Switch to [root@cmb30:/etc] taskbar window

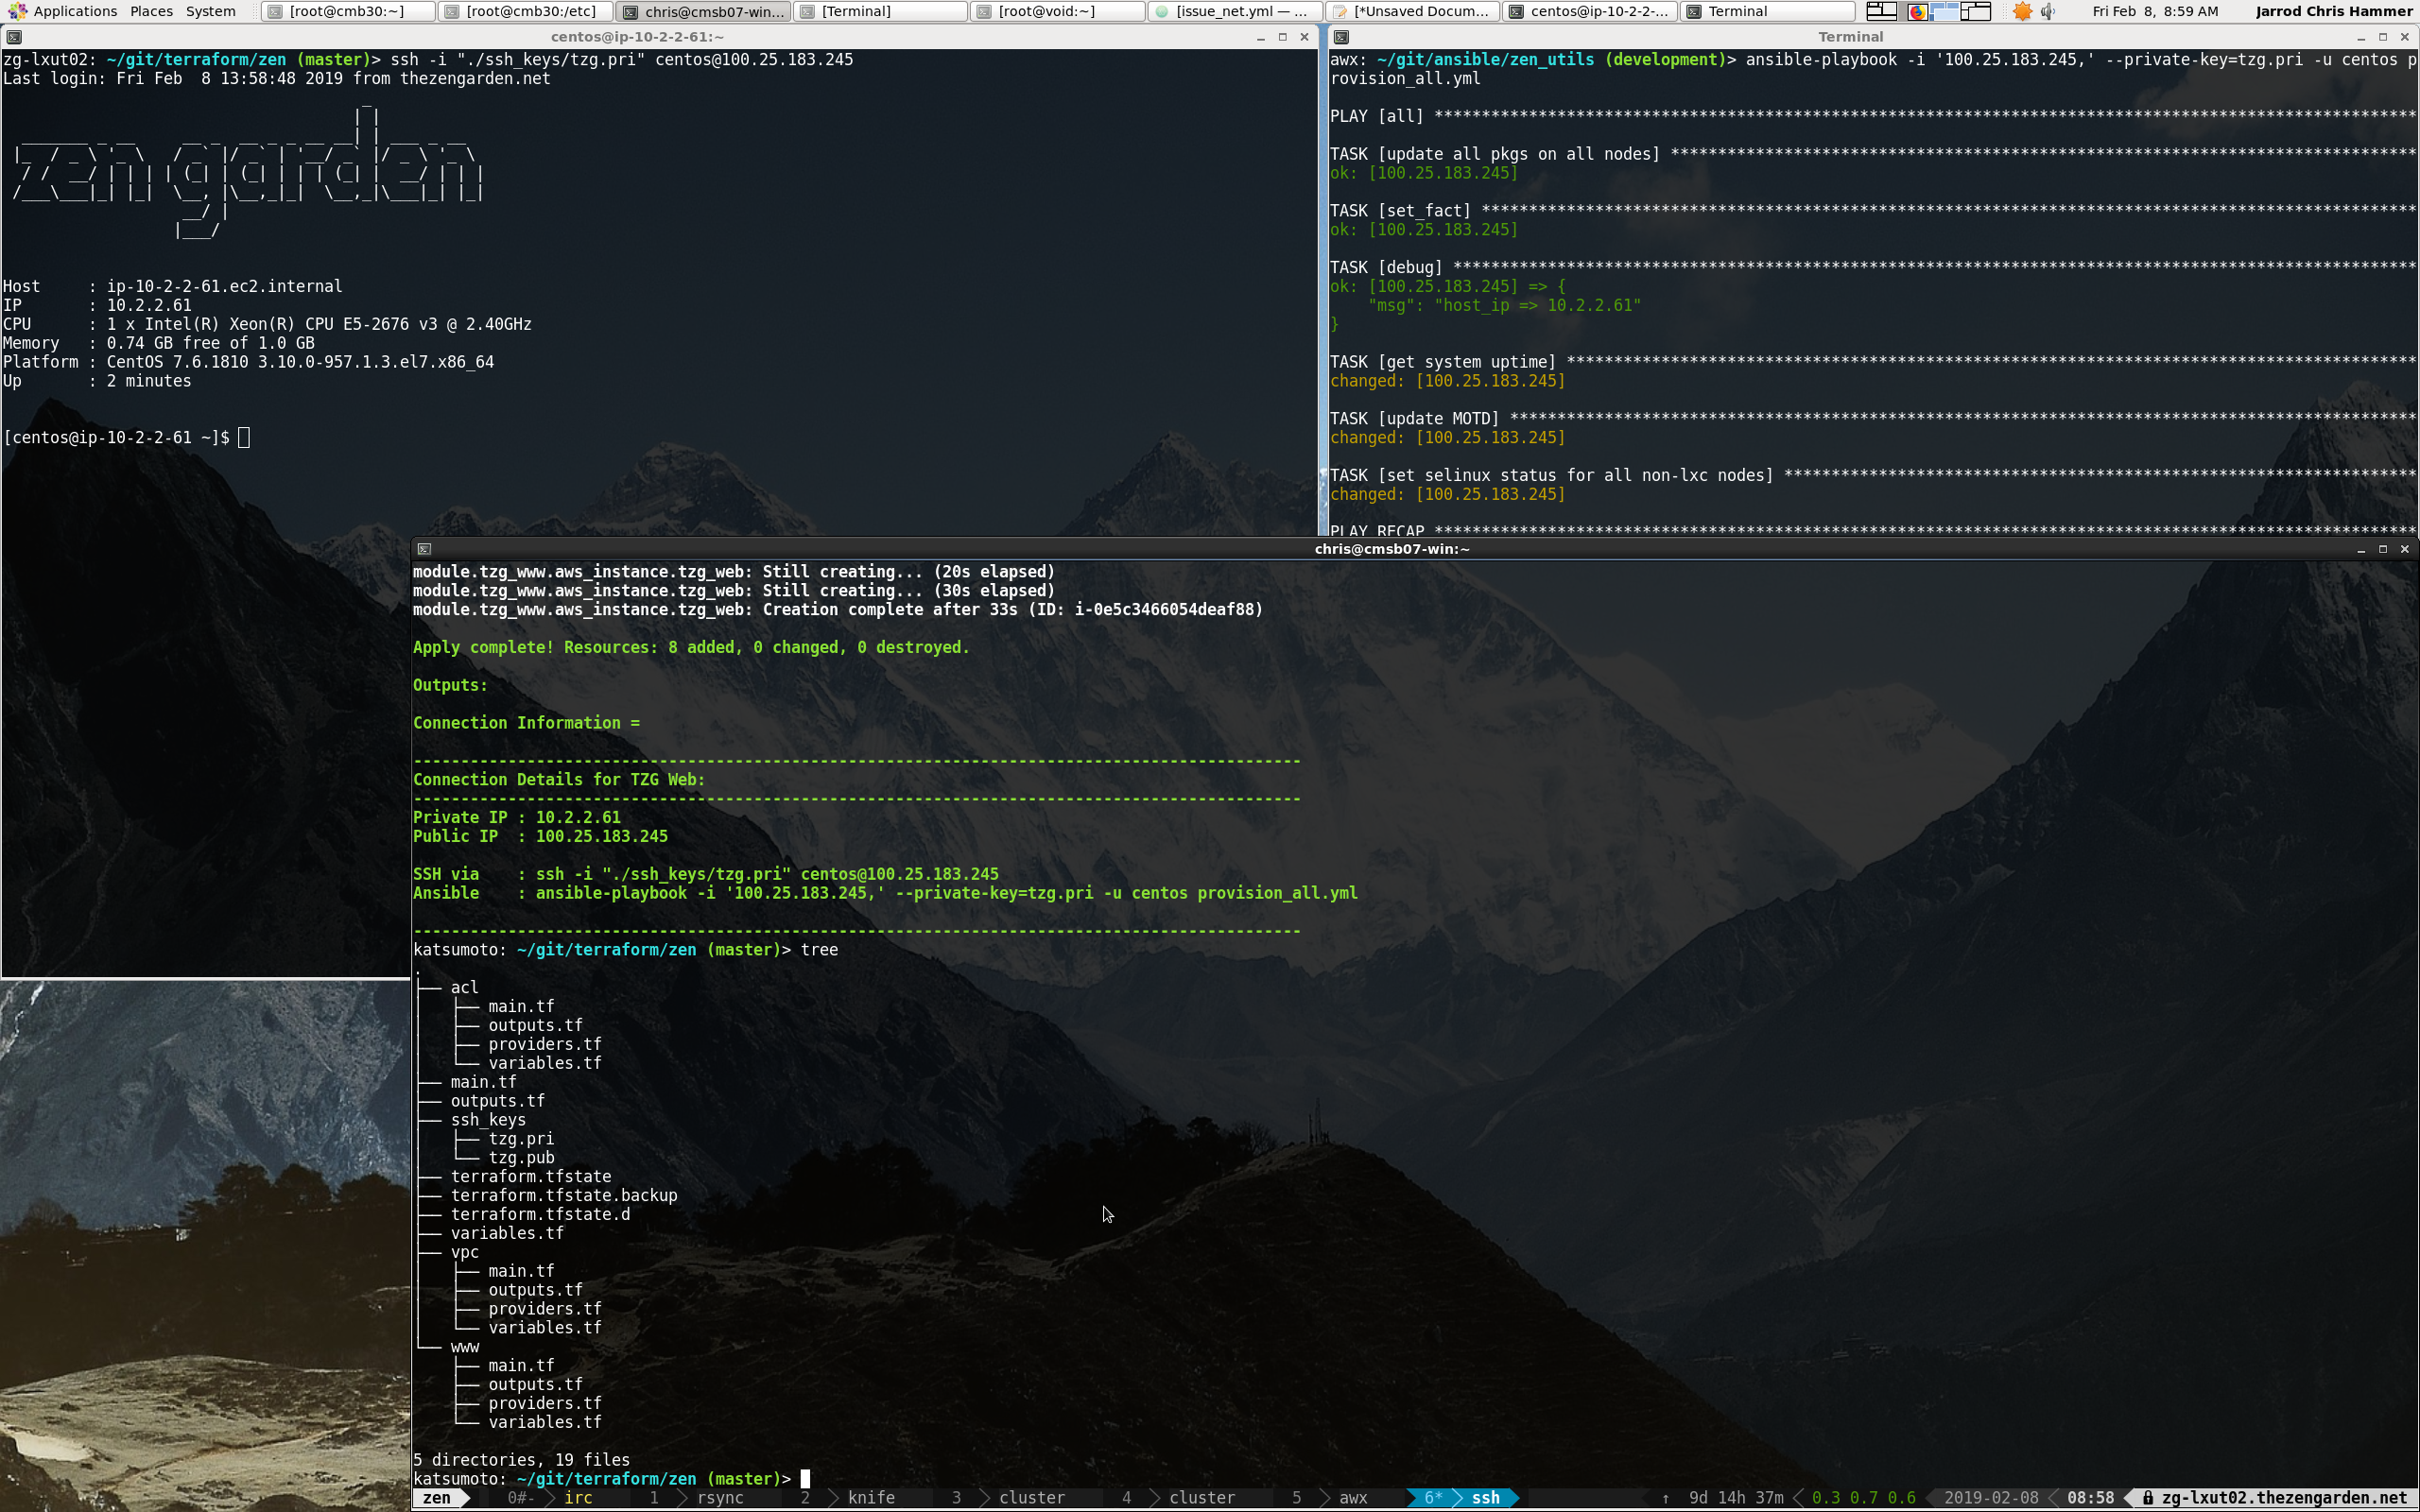[525, 11]
